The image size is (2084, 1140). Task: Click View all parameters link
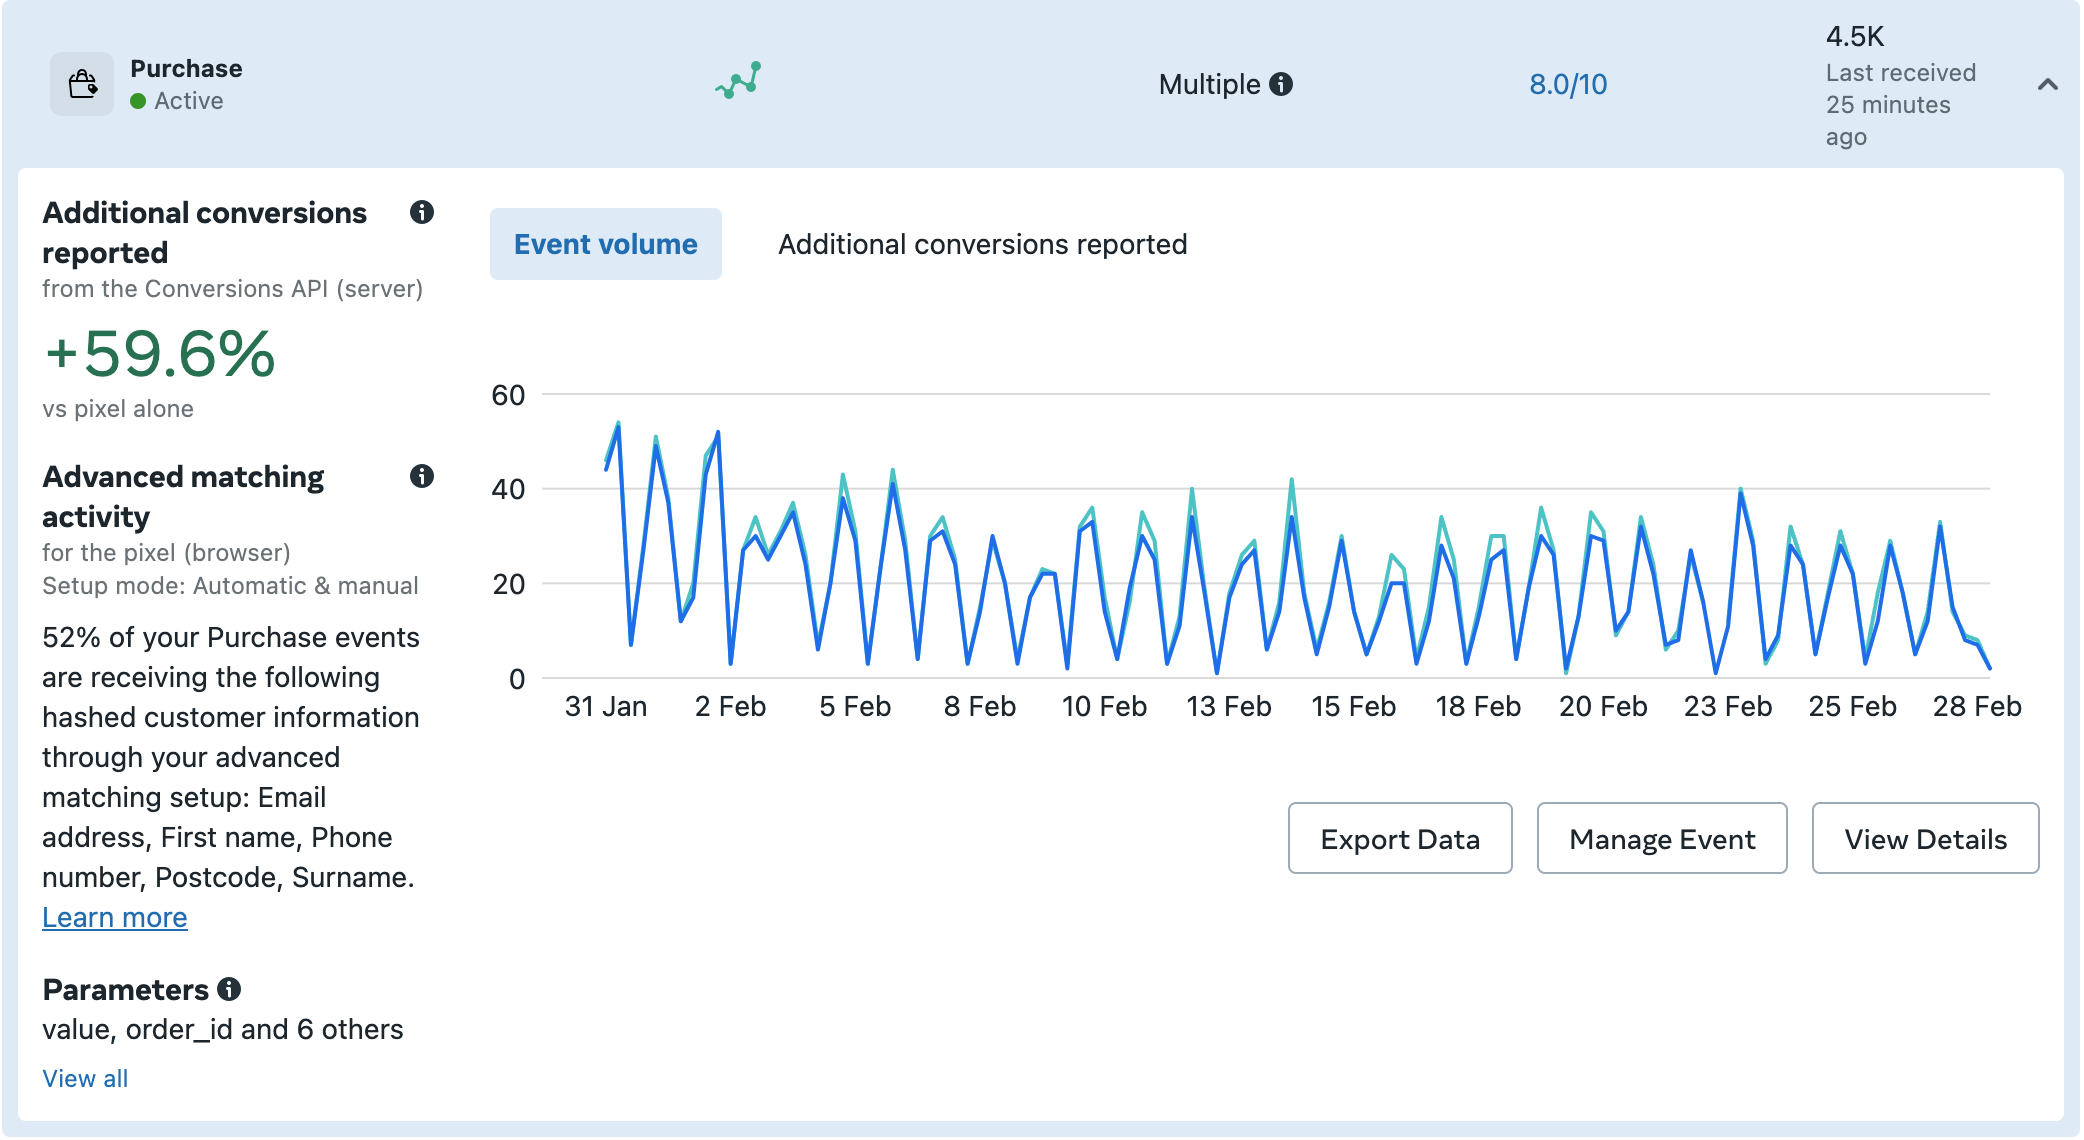click(x=85, y=1078)
